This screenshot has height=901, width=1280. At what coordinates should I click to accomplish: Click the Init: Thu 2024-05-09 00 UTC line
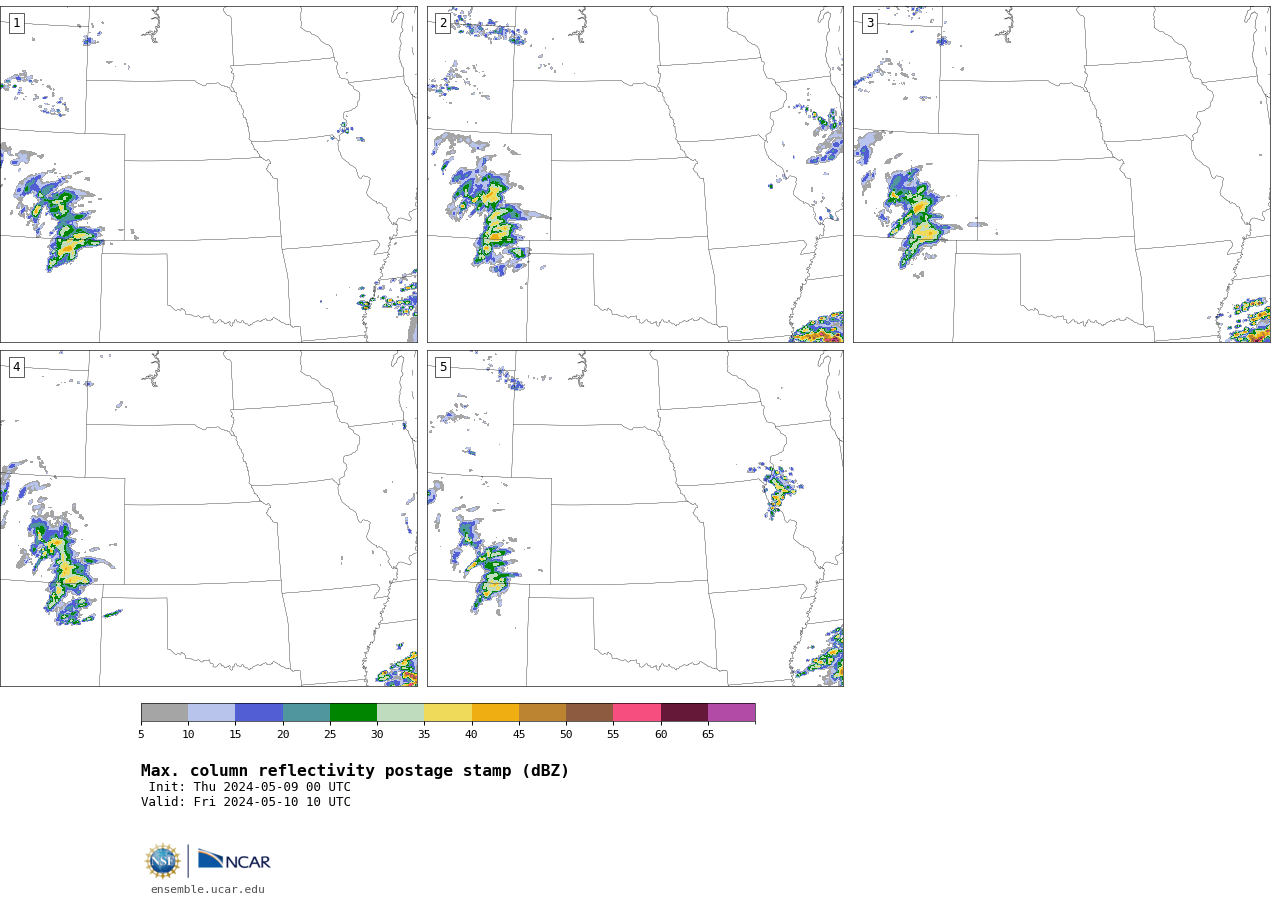click(250, 787)
